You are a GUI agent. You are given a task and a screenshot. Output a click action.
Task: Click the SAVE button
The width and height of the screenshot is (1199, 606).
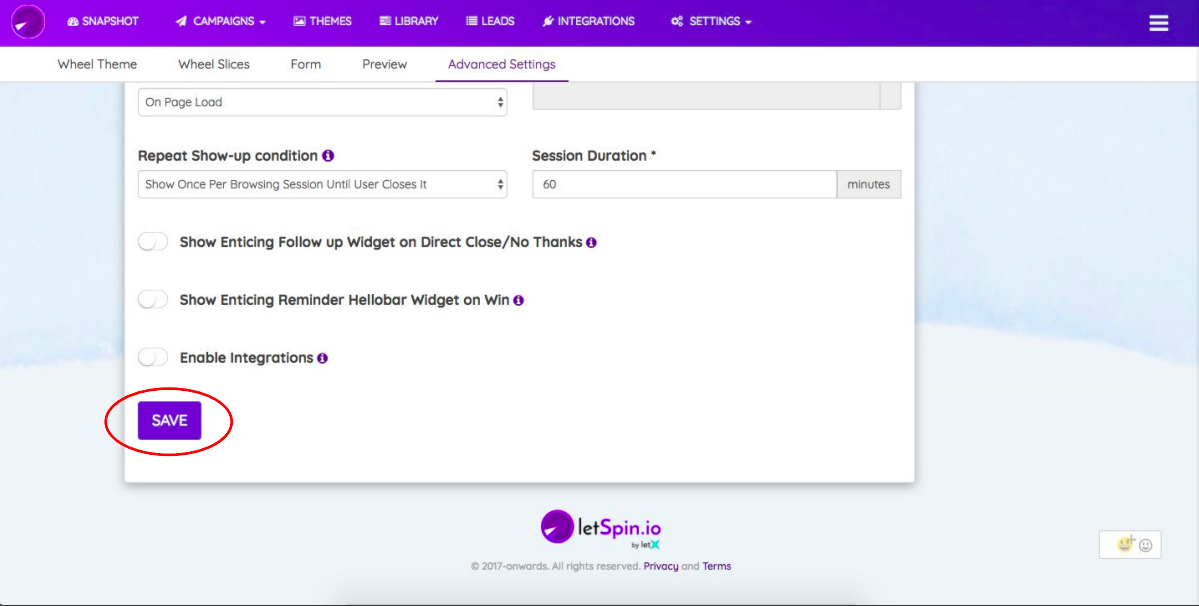coord(170,420)
